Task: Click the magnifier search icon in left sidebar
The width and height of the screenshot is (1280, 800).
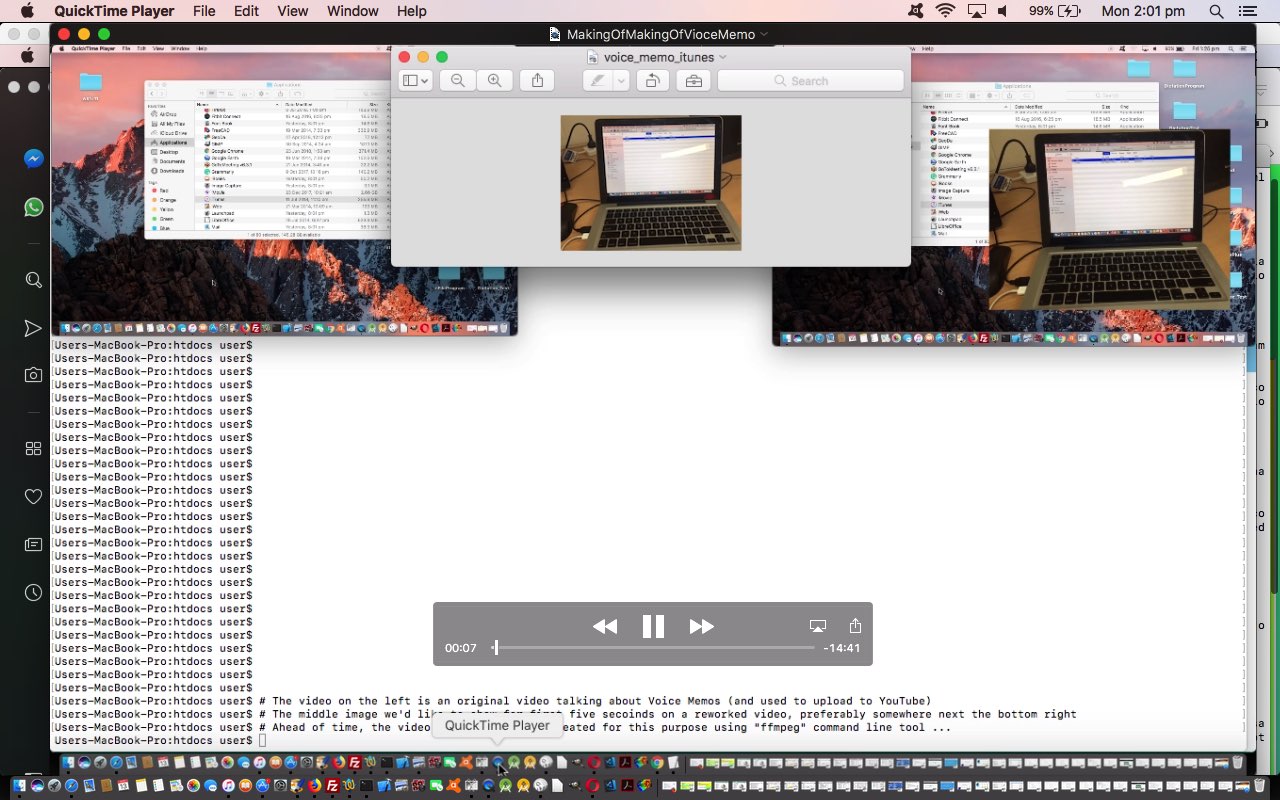Action: [33, 280]
